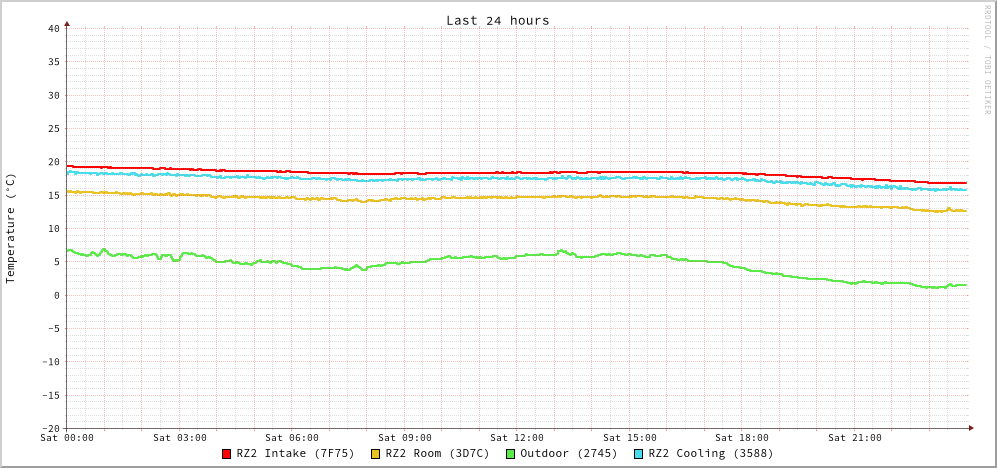Click the Sat 06:00 time axis label

[292, 438]
